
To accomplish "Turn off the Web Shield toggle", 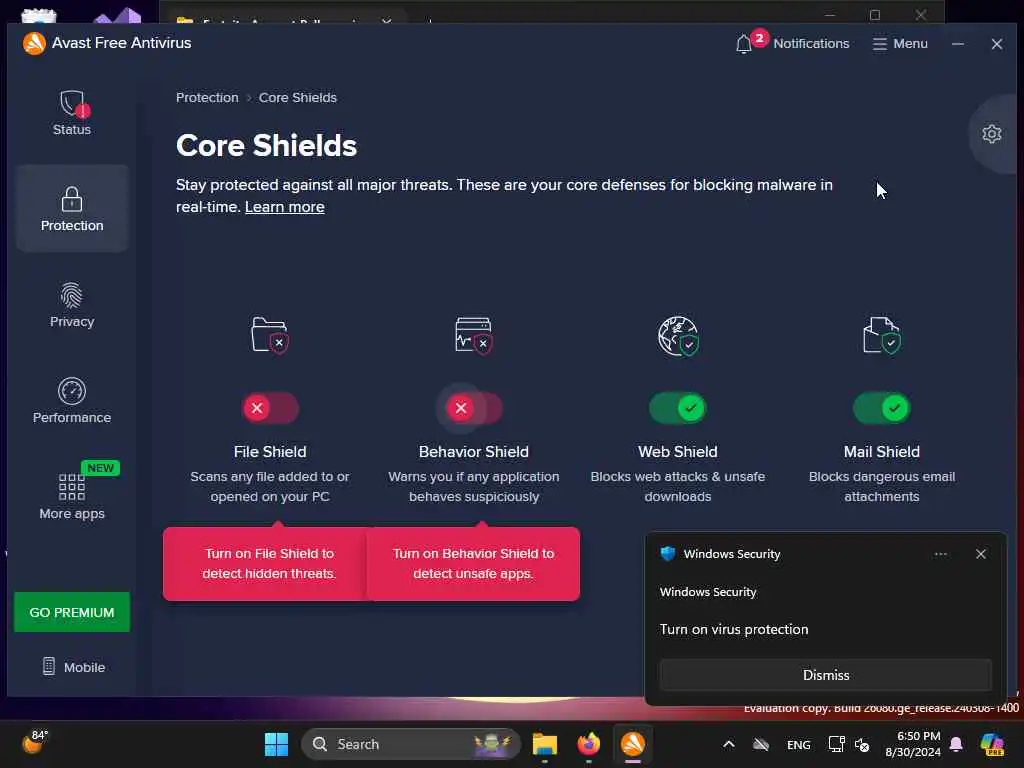I will (x=678, y=408).
